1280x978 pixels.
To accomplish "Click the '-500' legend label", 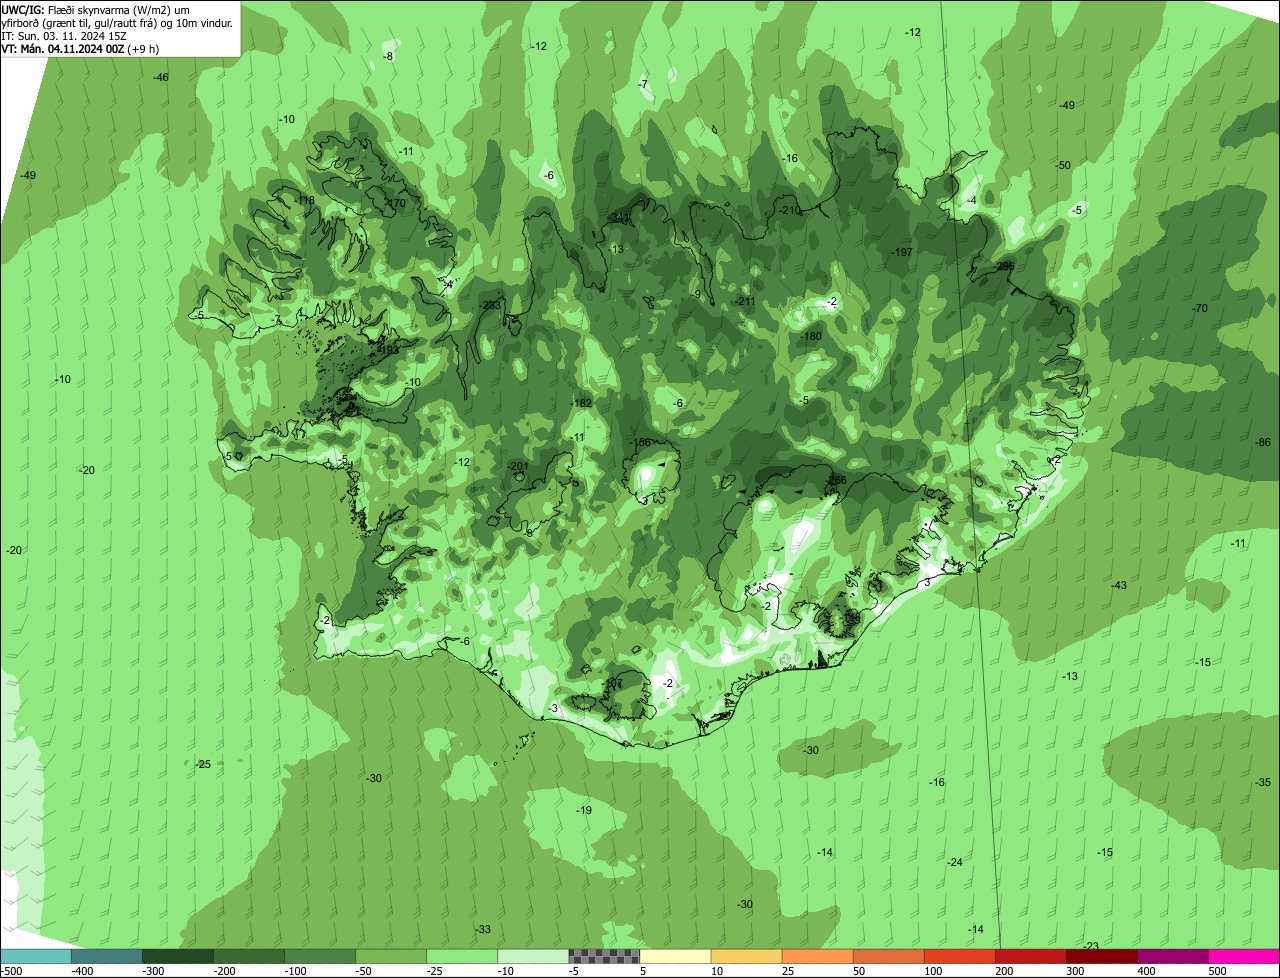I will coord(11,971).
